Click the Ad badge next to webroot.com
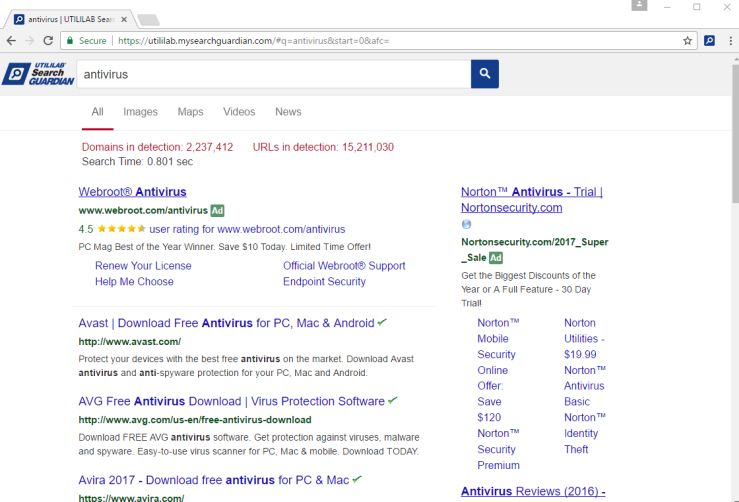This screenshot has height=502, width=739. (x=217, y=210)
